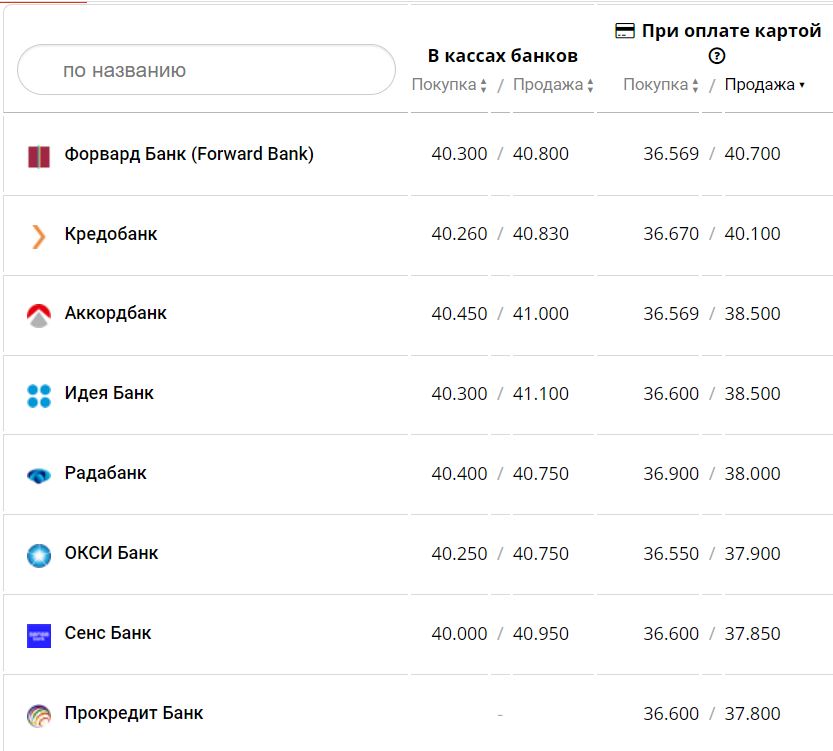
Task: Click the Кредобанк orange chevron logo
Action: click(x=39, y=236)
